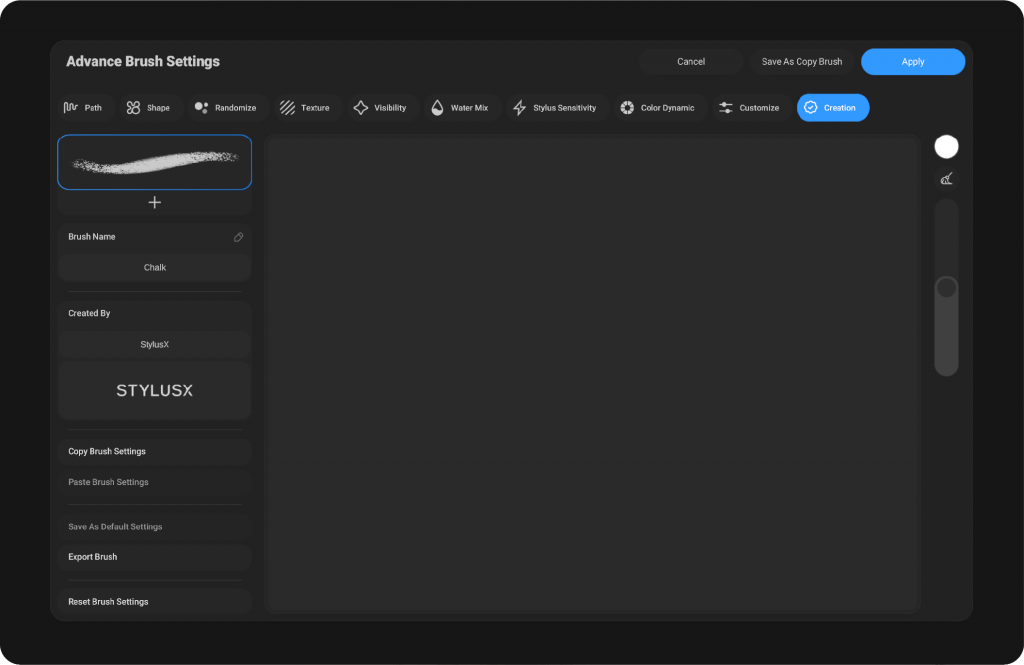Screen dimensions: 1024x665
Task: Click the vertical brush size slider handle
Action: pyautogui.click(x=946, y=288)
